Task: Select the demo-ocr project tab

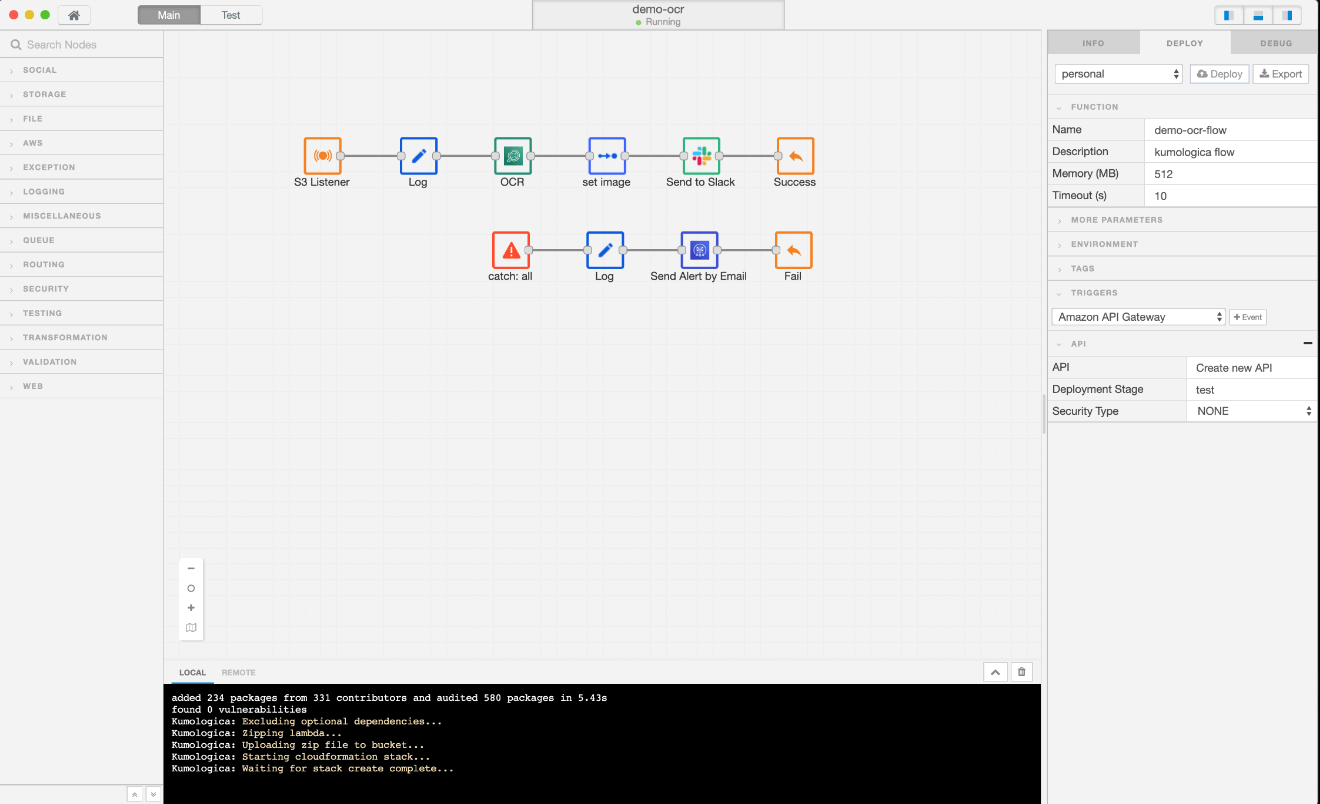Action: (x=658, y=15)
